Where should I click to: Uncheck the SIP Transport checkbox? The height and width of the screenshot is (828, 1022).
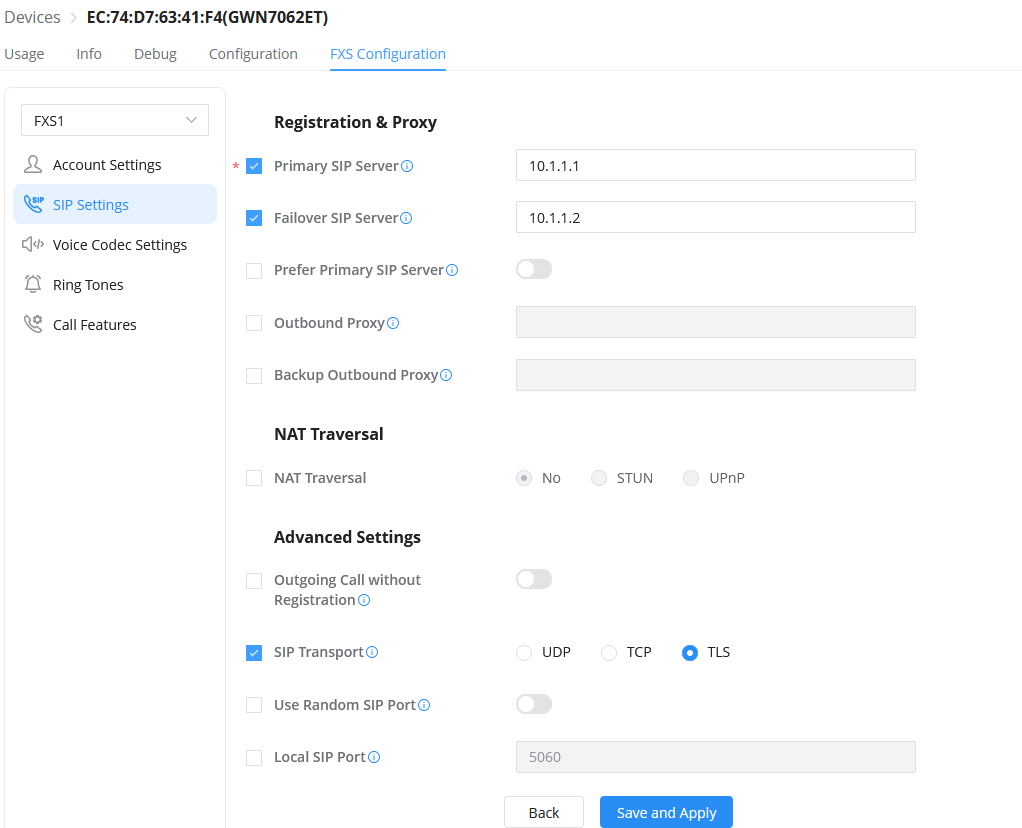[x=254, y=653]
